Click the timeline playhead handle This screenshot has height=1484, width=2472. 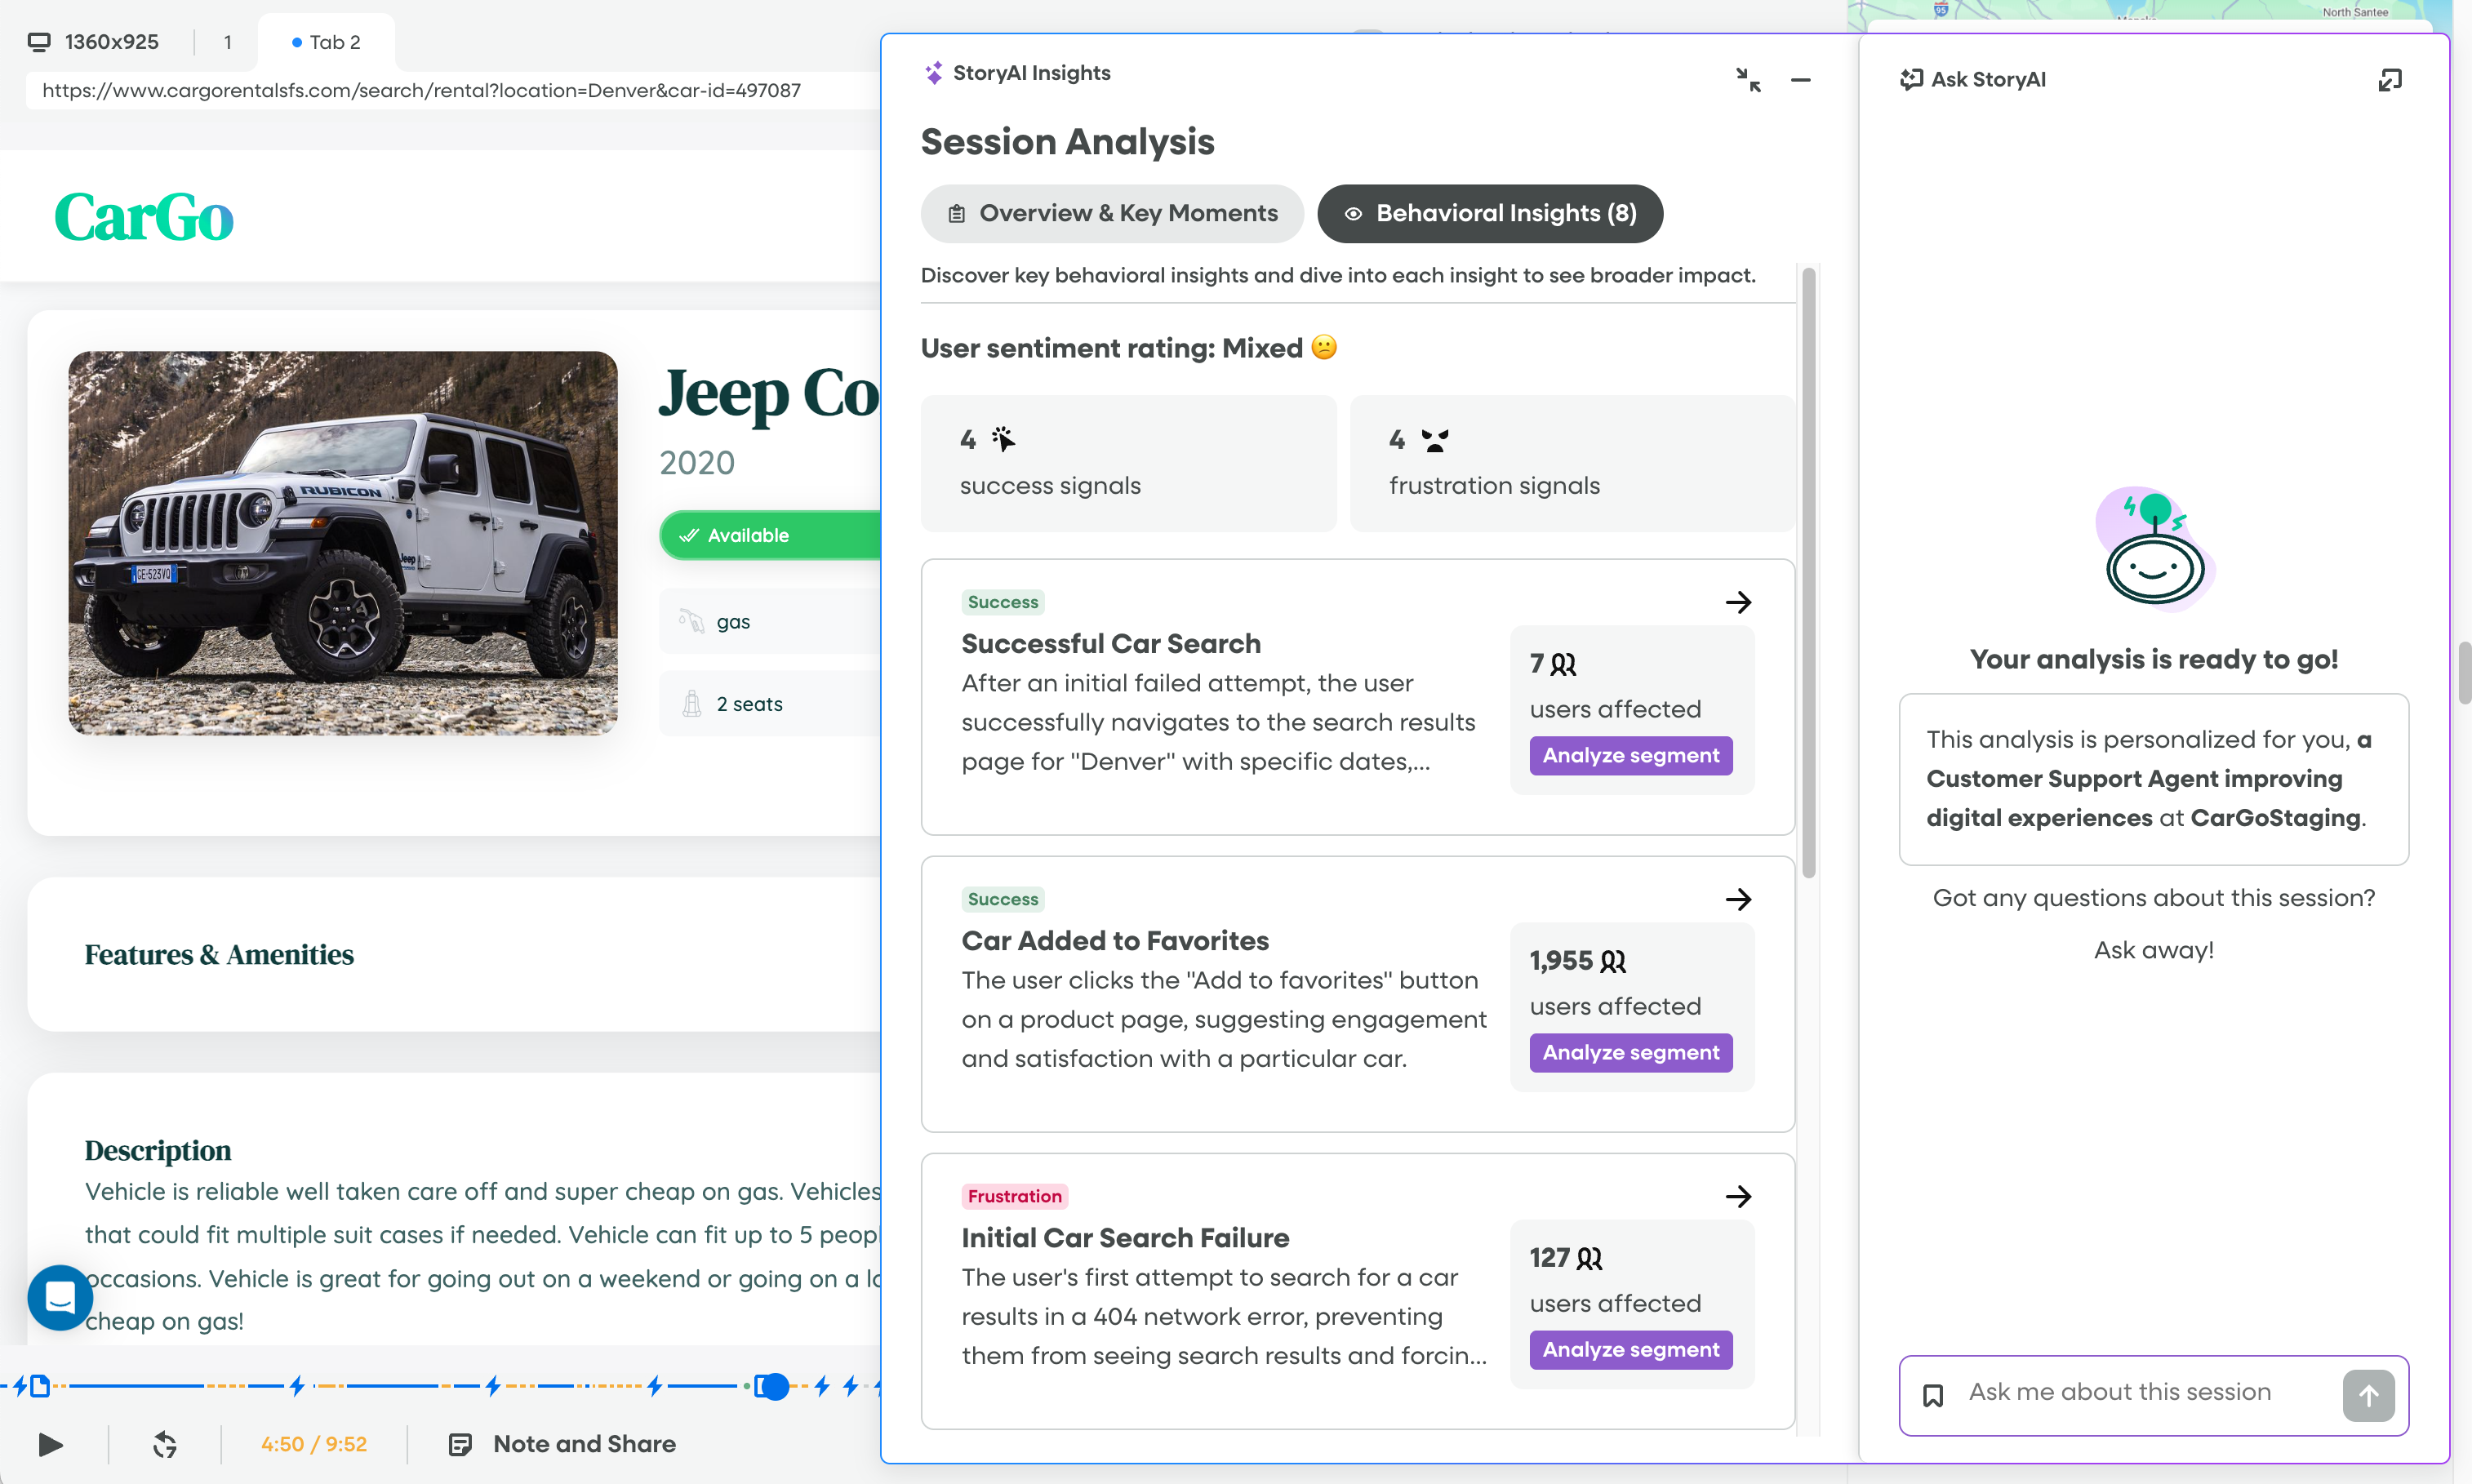[x=773, y=1386]
